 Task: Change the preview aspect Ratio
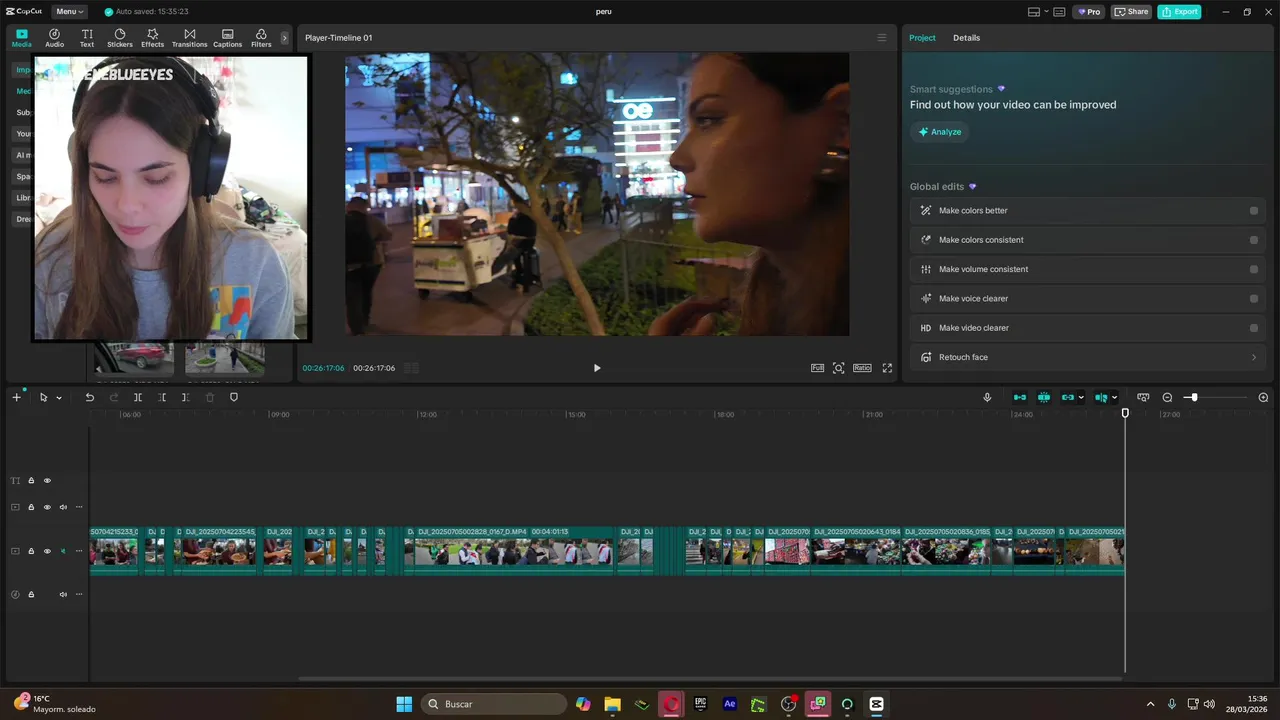(x=862, y=368)
